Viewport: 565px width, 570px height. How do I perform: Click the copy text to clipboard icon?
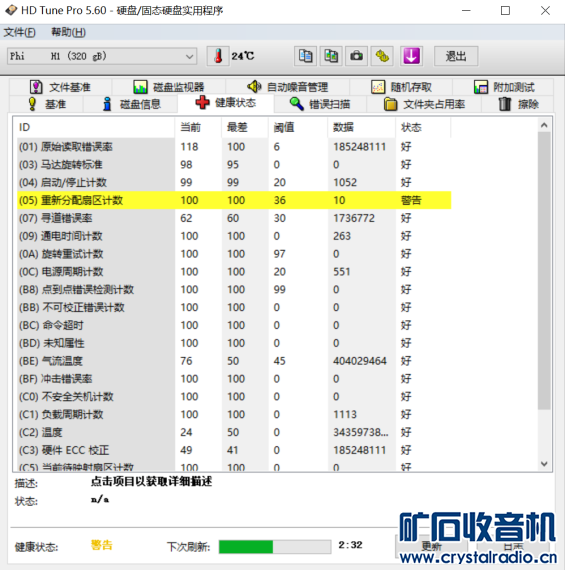click(x=305, y=56)
